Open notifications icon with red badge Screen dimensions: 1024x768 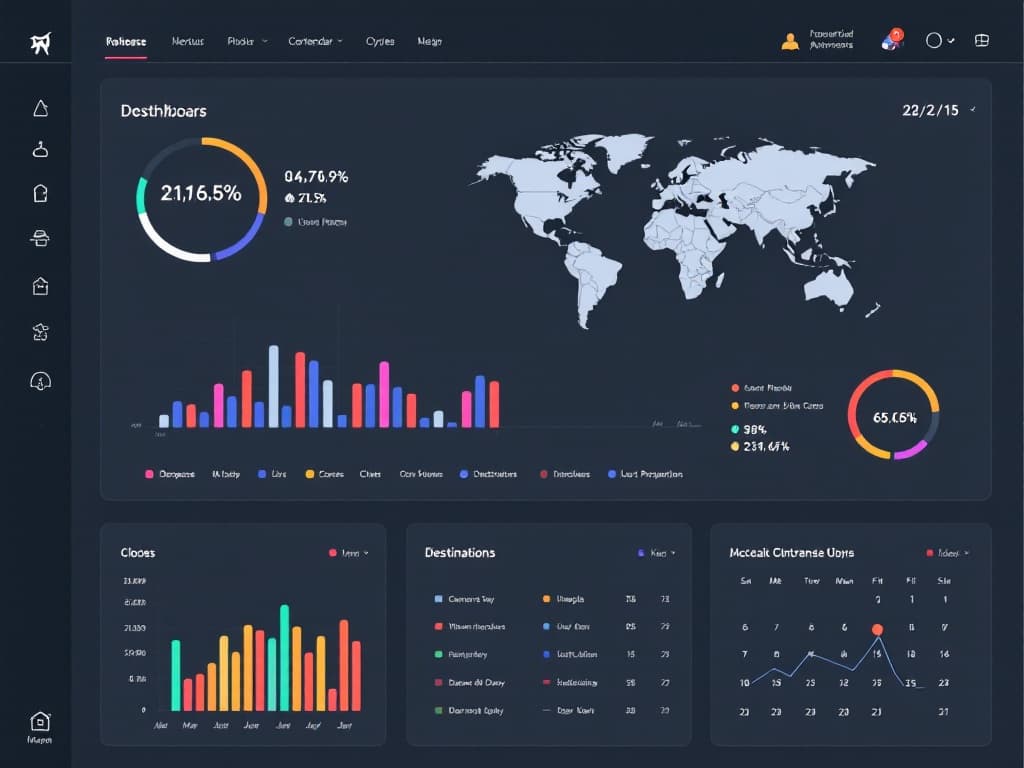(892, 39)
